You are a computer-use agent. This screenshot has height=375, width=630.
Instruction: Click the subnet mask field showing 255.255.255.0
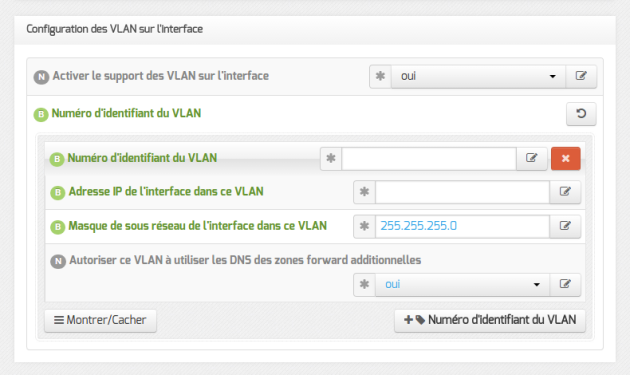[462, 226]
